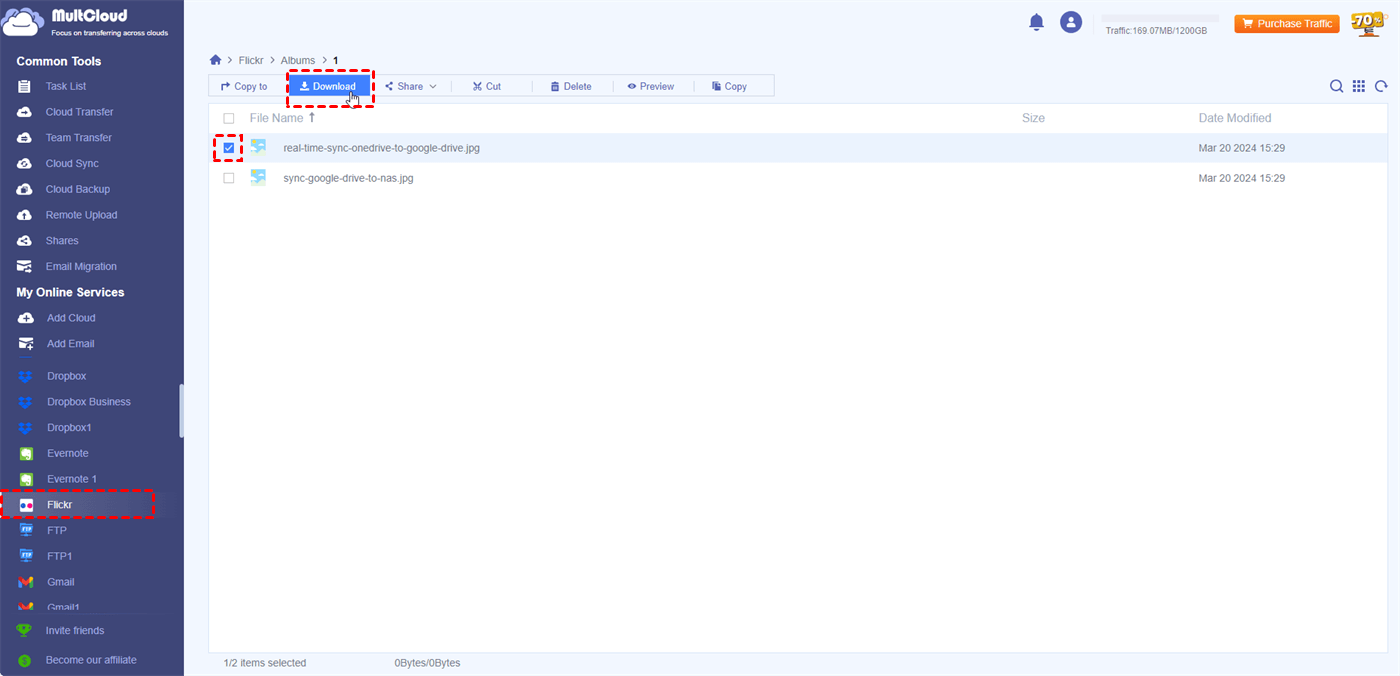The image size is (1400, 676).
Task: Click Invite friends trophy item
Action: pyautogui.click(x=75, y=631)
